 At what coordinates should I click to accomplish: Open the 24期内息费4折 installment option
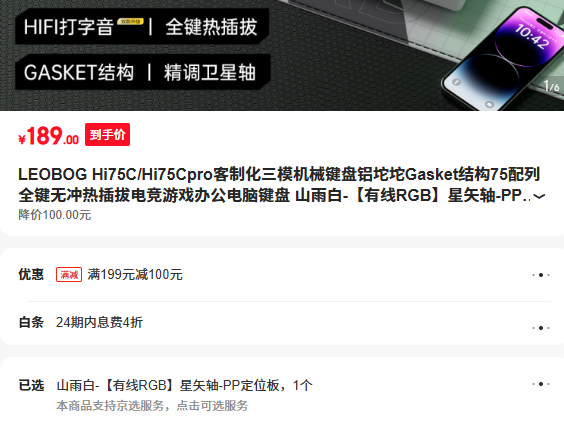pos(99,322)
